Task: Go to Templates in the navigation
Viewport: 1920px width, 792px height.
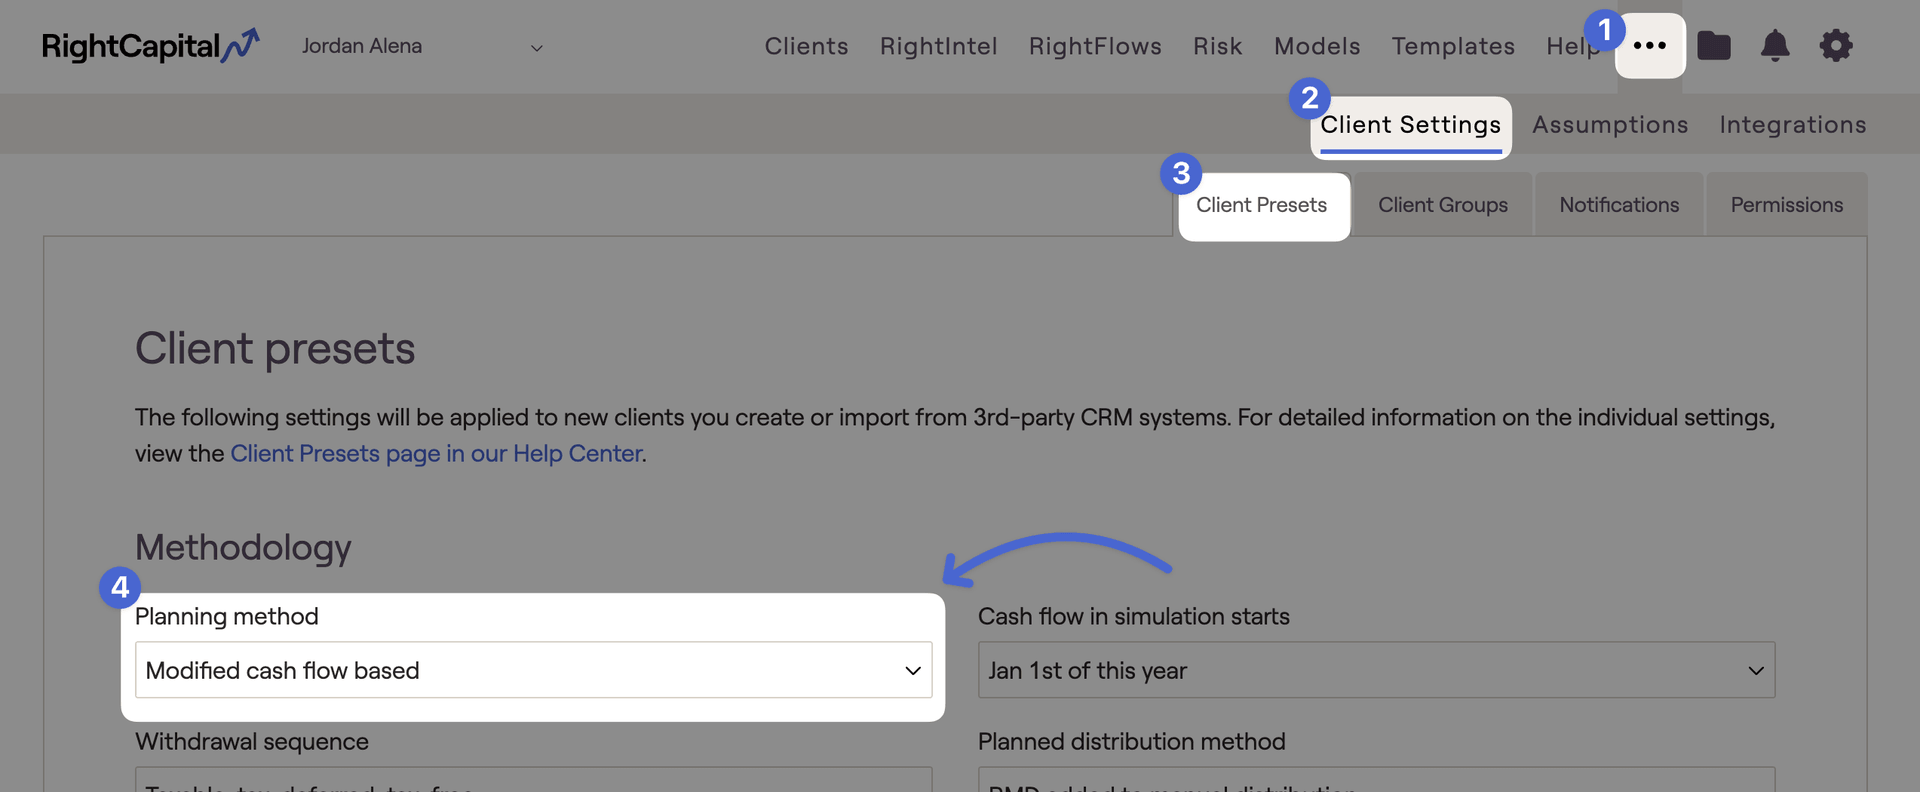Action: click(x=1453, y=46)
